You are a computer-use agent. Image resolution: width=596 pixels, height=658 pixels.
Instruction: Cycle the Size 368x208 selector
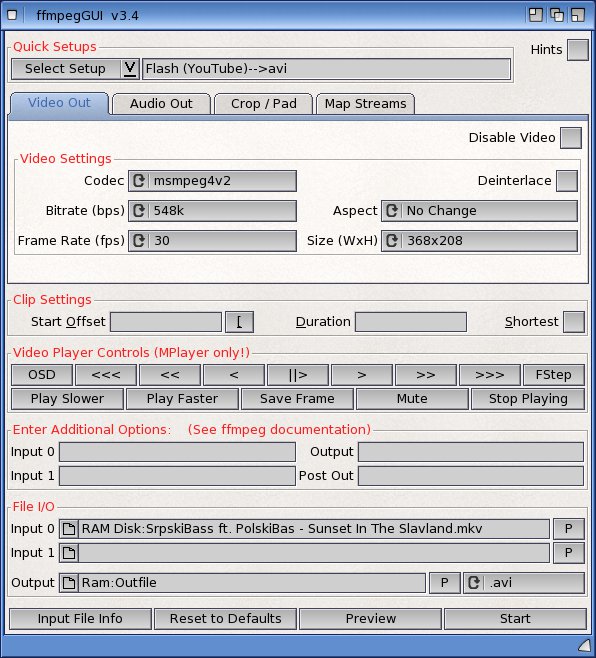point(479,241)
